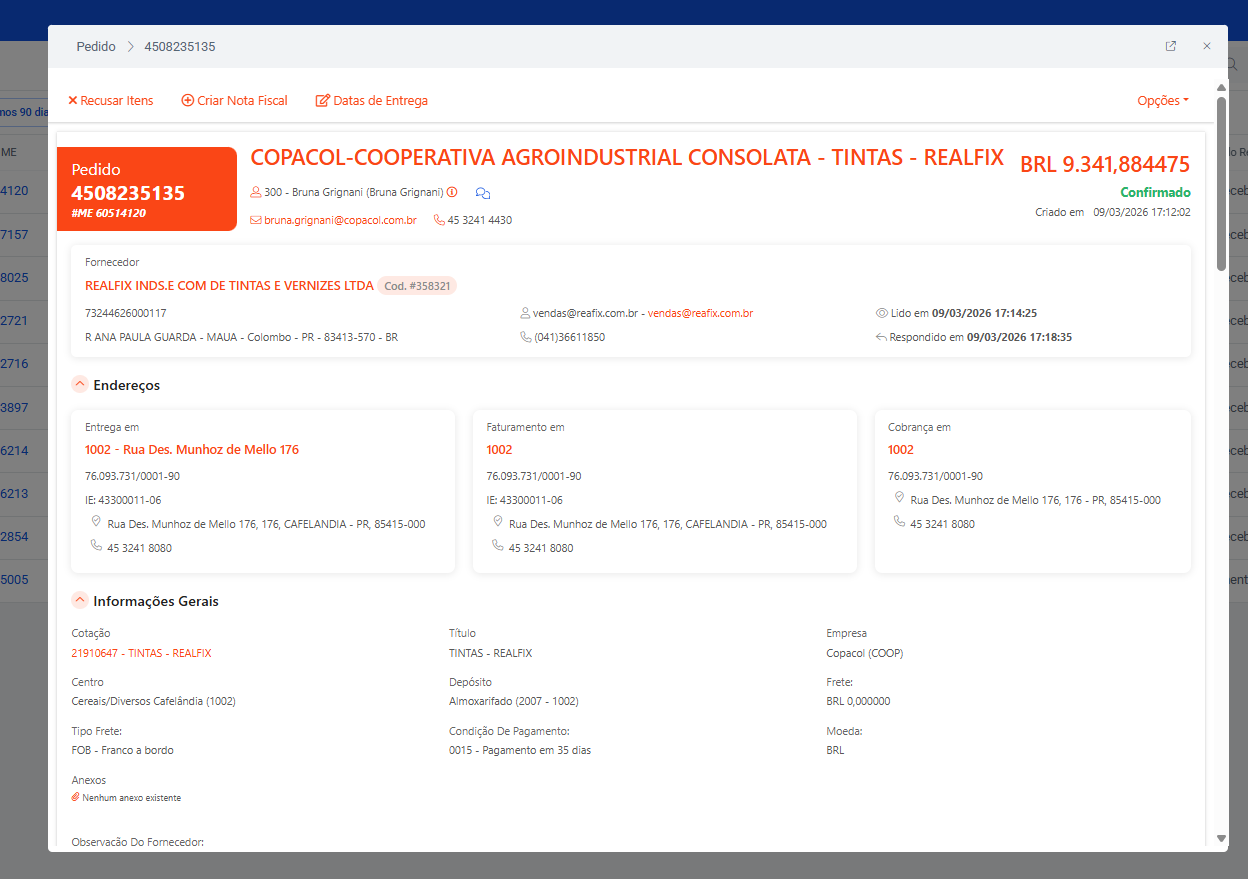
Task: Click the phone icon in the Faturamento card
Action: 497,546
